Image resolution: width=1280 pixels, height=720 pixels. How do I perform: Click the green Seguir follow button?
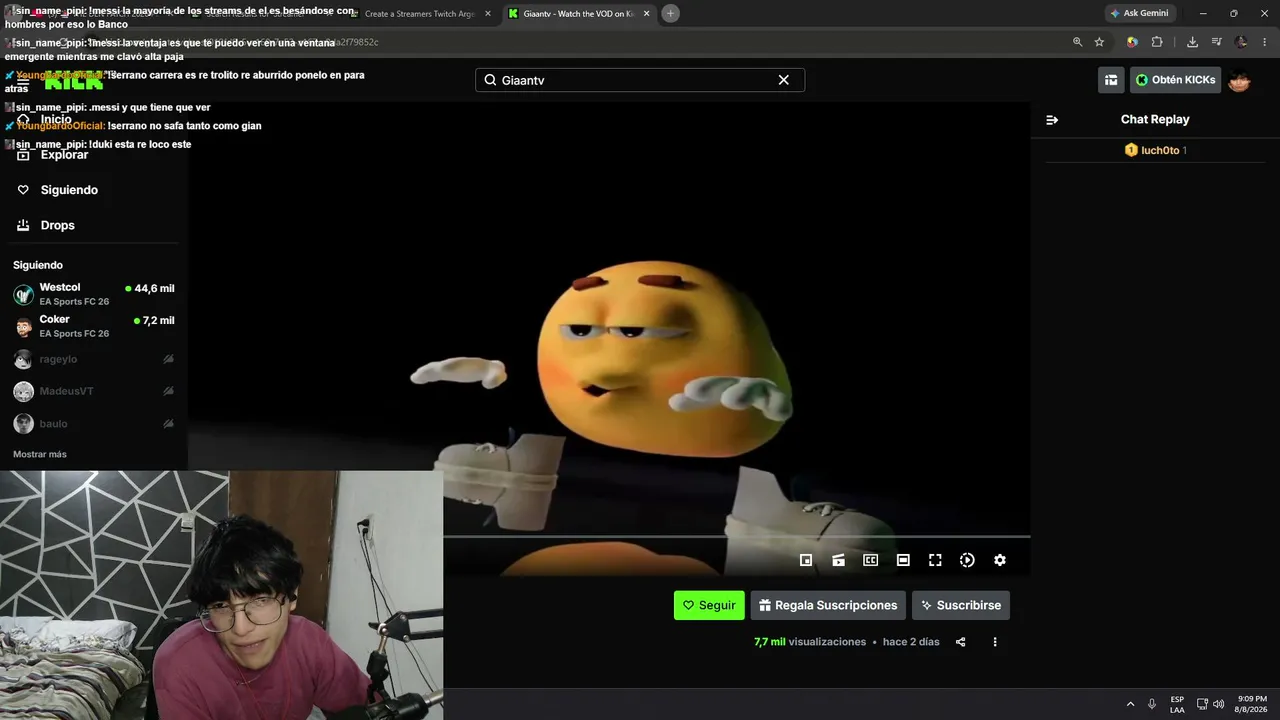[x=709, y=605]
